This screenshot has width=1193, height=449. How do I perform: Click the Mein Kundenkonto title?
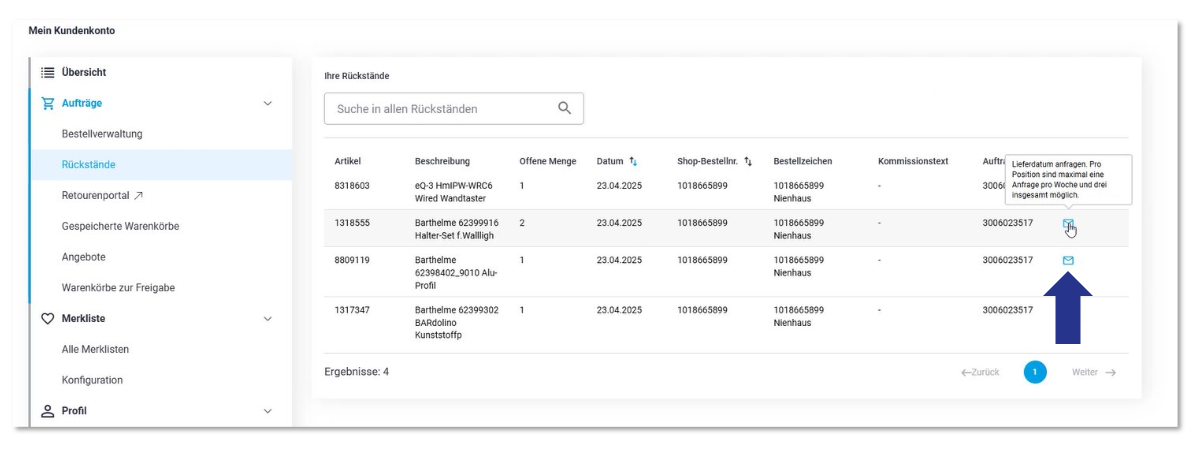point(72,31)
